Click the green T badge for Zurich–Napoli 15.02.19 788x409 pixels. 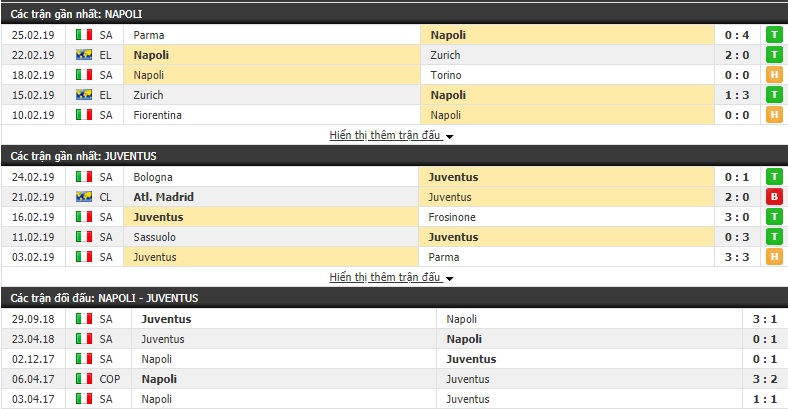pyautogui.click(x=774, y=95)
